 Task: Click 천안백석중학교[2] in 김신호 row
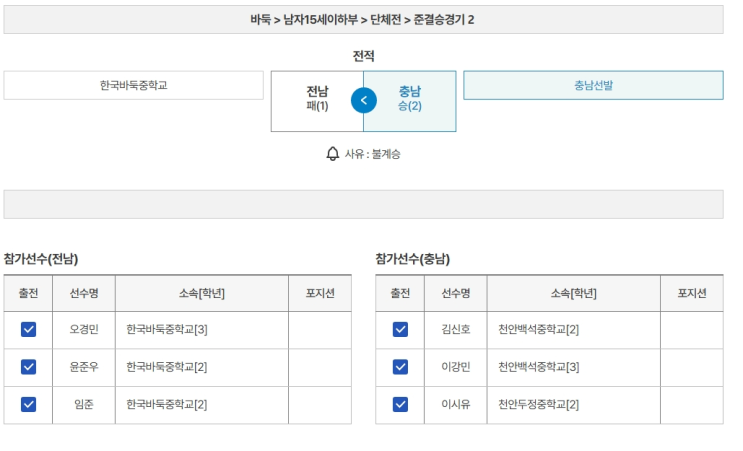click(539, 329)
